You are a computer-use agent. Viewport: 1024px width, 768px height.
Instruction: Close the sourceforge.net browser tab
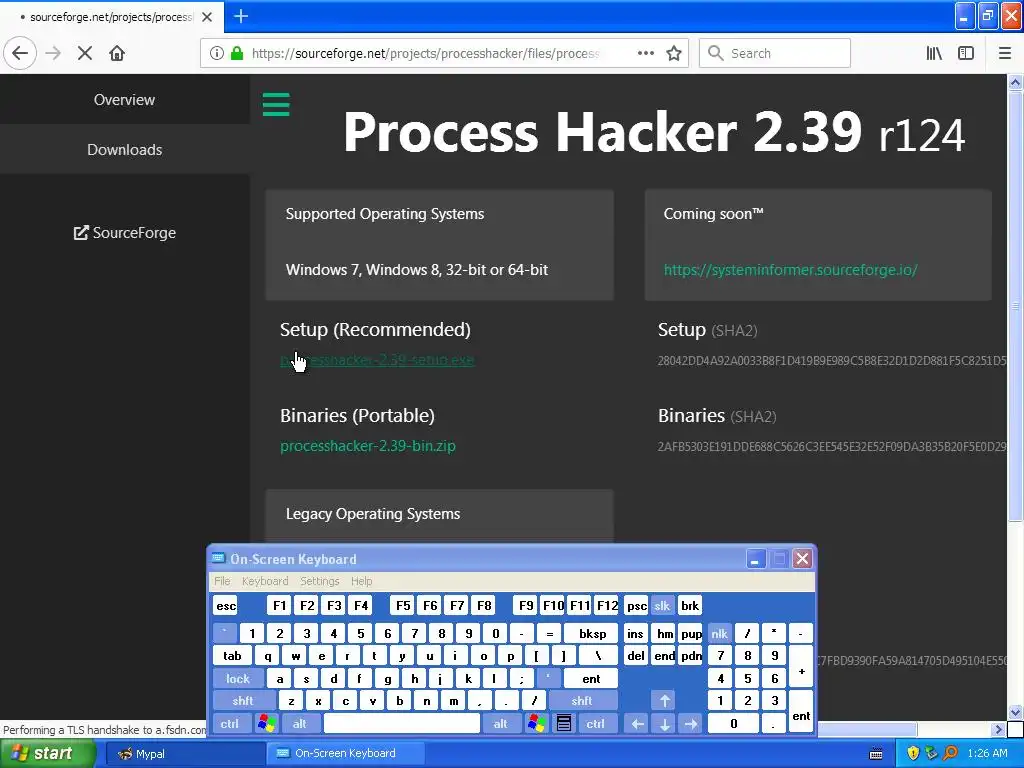pos(207,17)
